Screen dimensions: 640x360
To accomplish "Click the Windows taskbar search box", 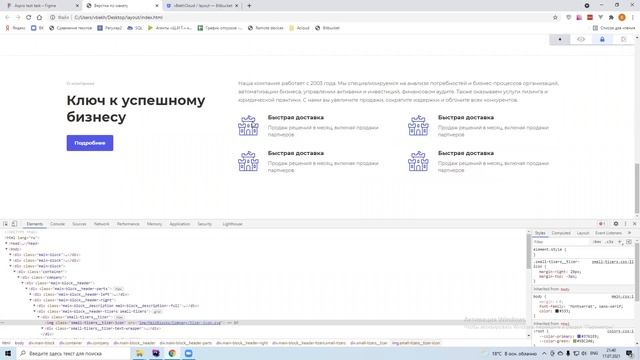I will click(72, 353).
